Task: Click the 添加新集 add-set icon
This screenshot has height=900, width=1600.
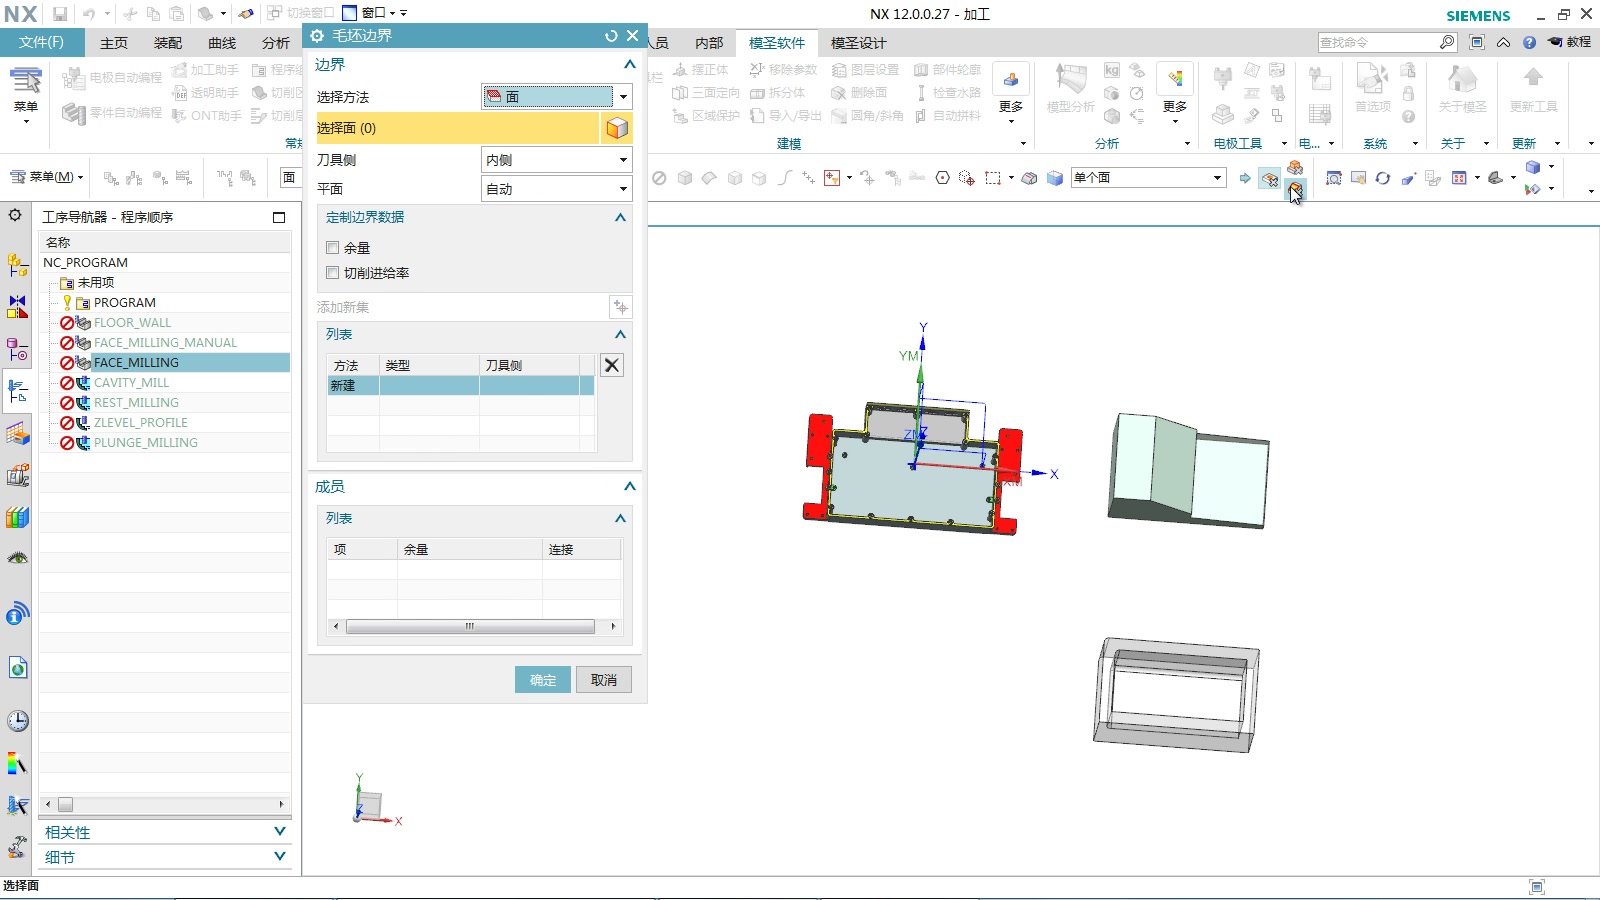Action: 620,307
